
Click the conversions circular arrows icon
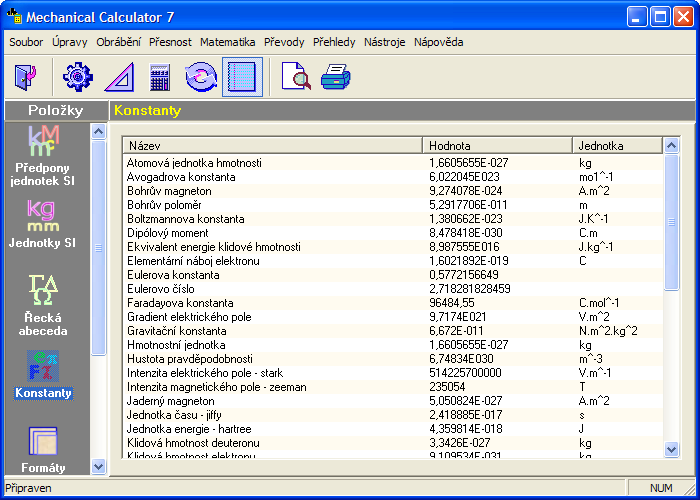point(201,77)
